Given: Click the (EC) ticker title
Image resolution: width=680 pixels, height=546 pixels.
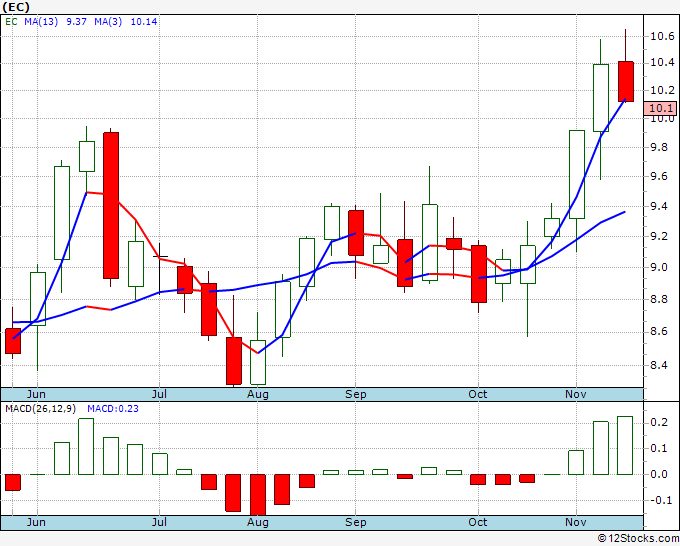Looking at the screenshot, I should coord(16,7).
